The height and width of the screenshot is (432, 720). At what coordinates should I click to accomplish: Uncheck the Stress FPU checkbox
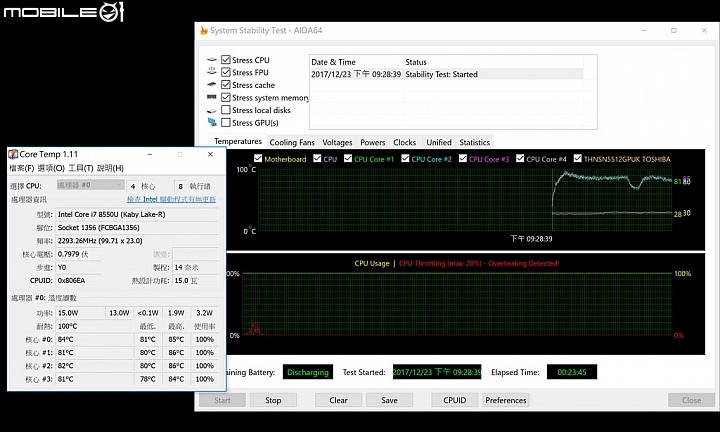click(225, 72)
